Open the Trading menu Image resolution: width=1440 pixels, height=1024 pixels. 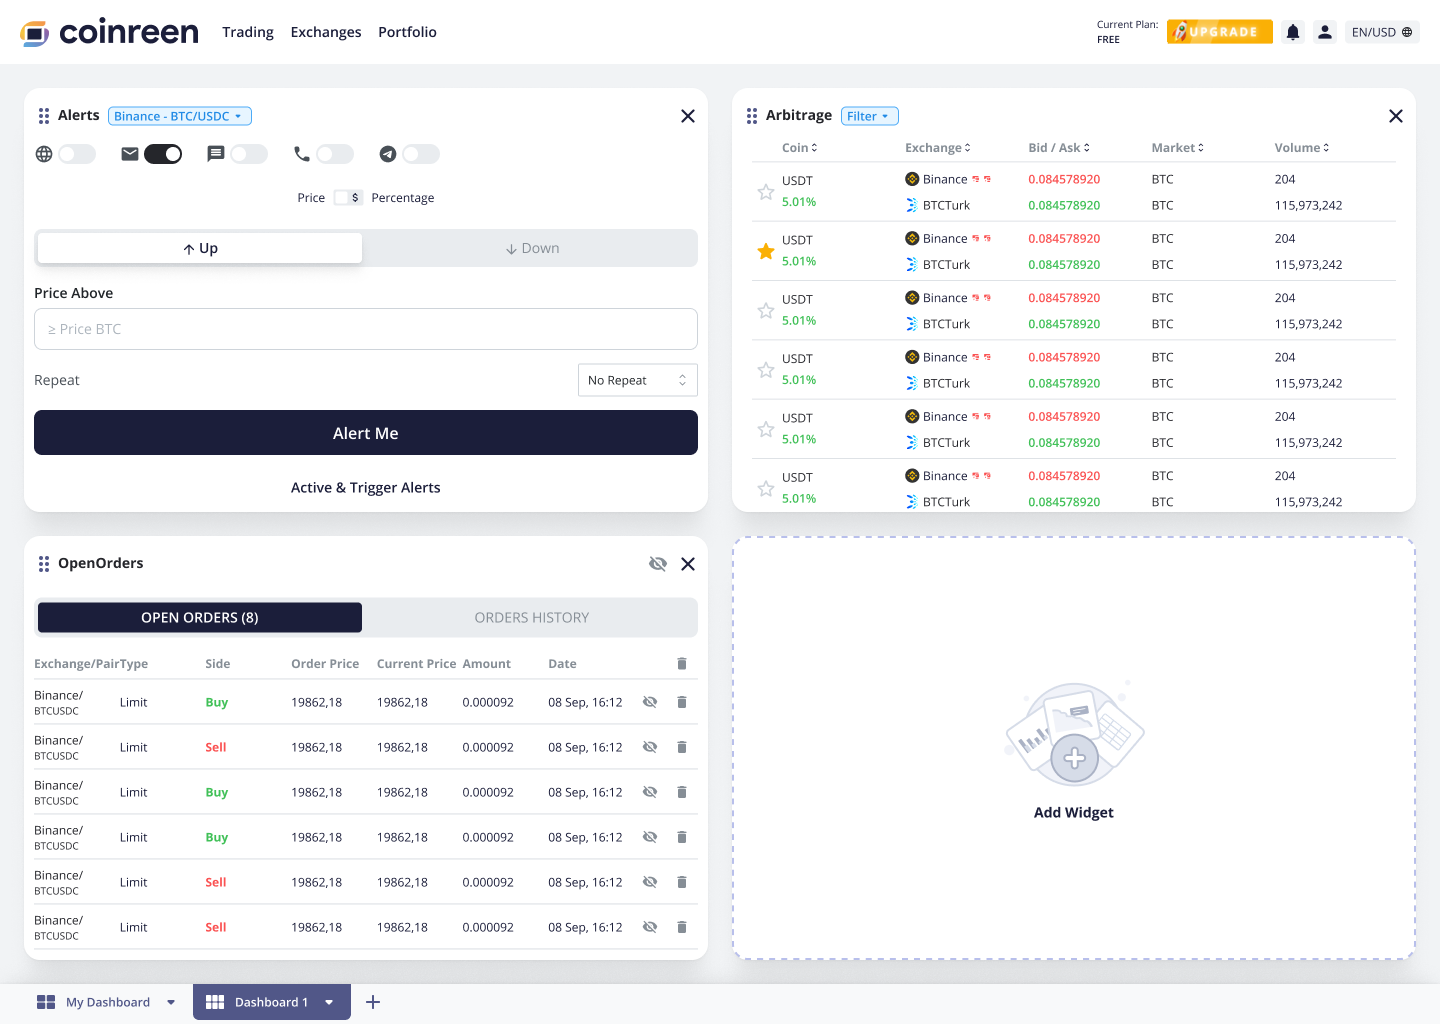248,32
